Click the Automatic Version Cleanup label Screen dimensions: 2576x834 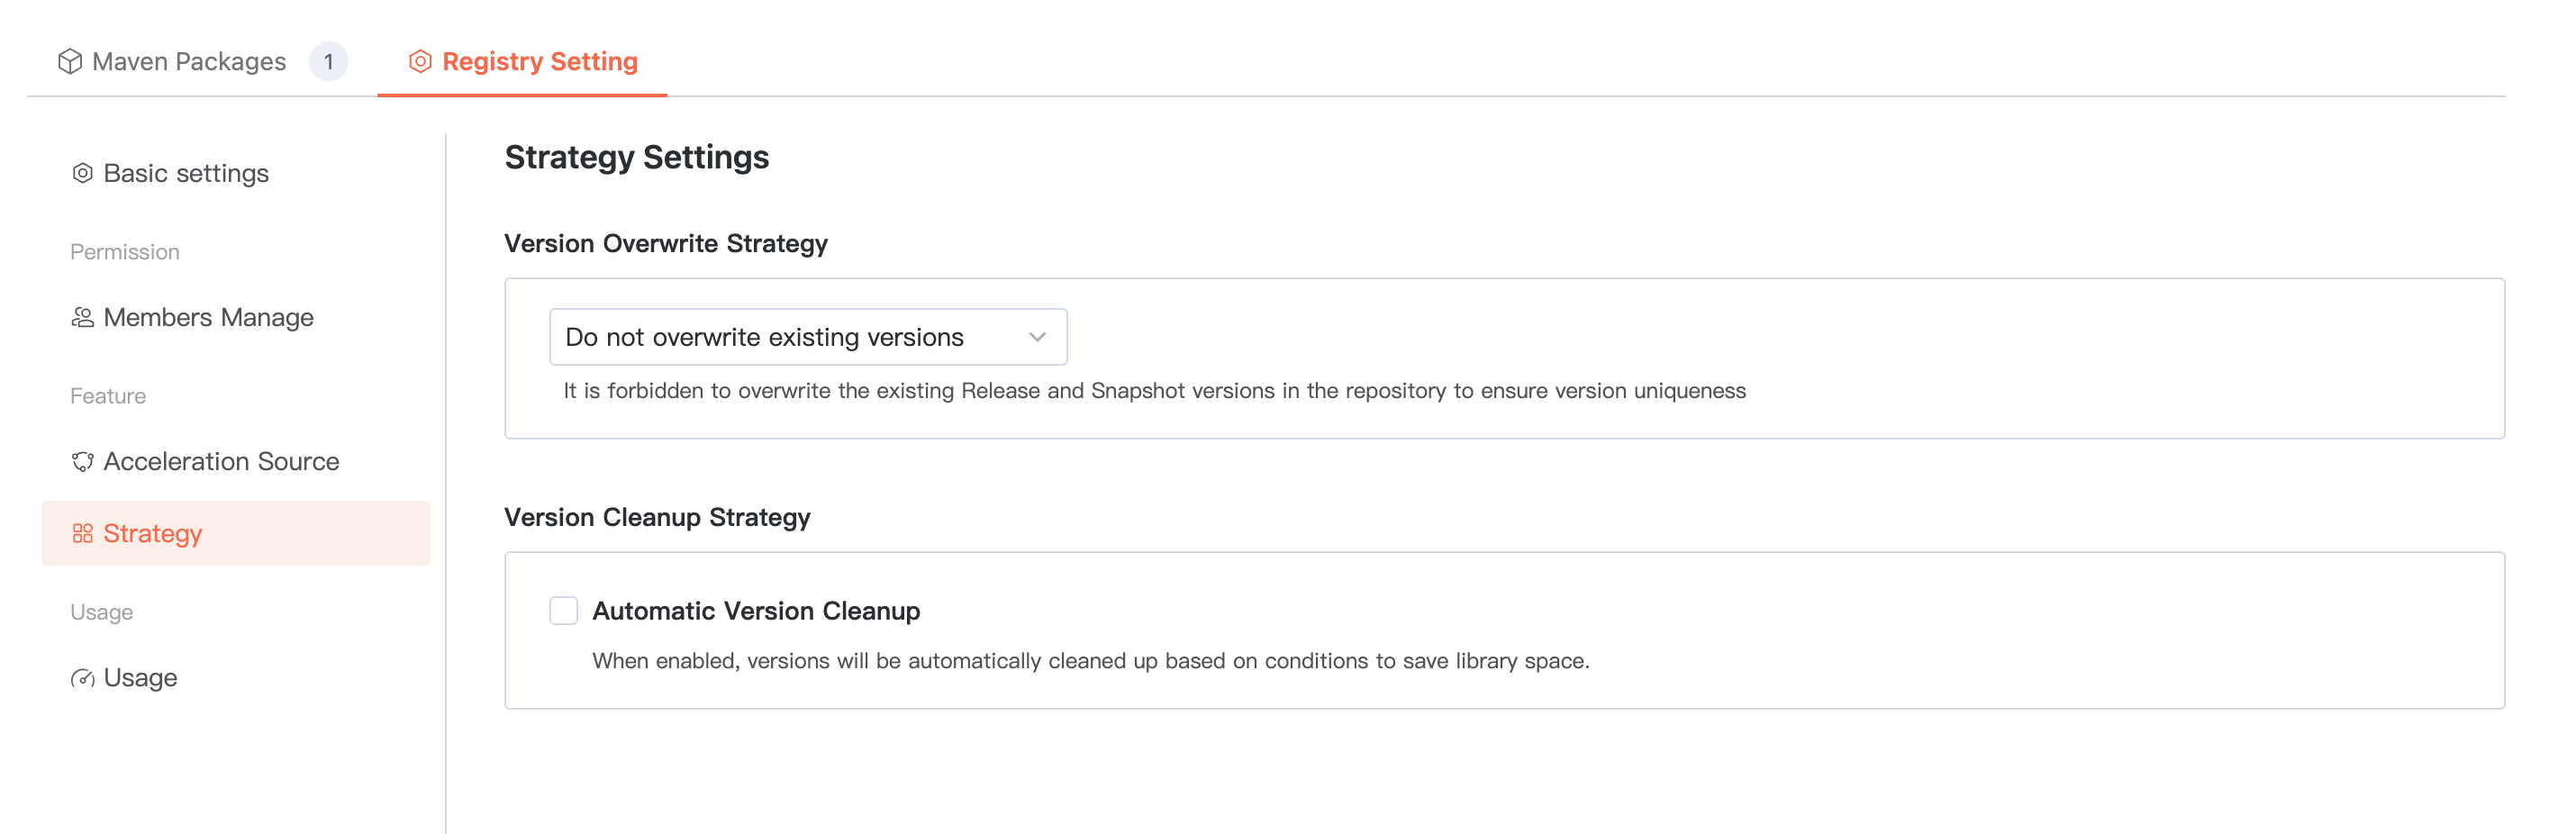(756, 611)
